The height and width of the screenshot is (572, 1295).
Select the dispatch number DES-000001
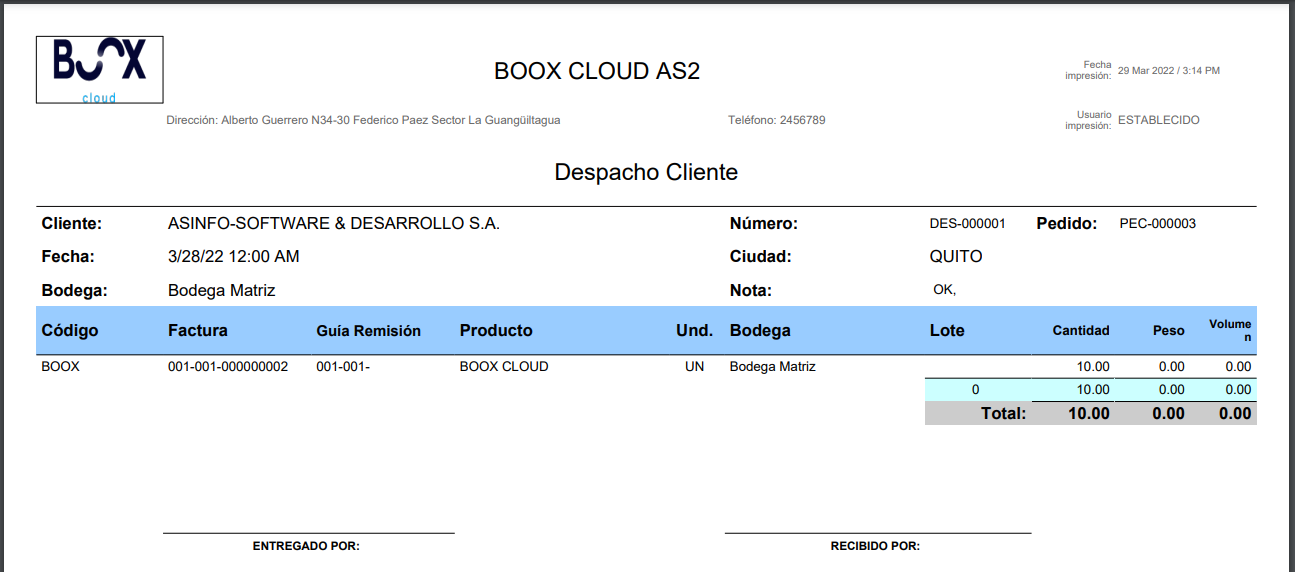pyautogui.click(x=967, y=224)
